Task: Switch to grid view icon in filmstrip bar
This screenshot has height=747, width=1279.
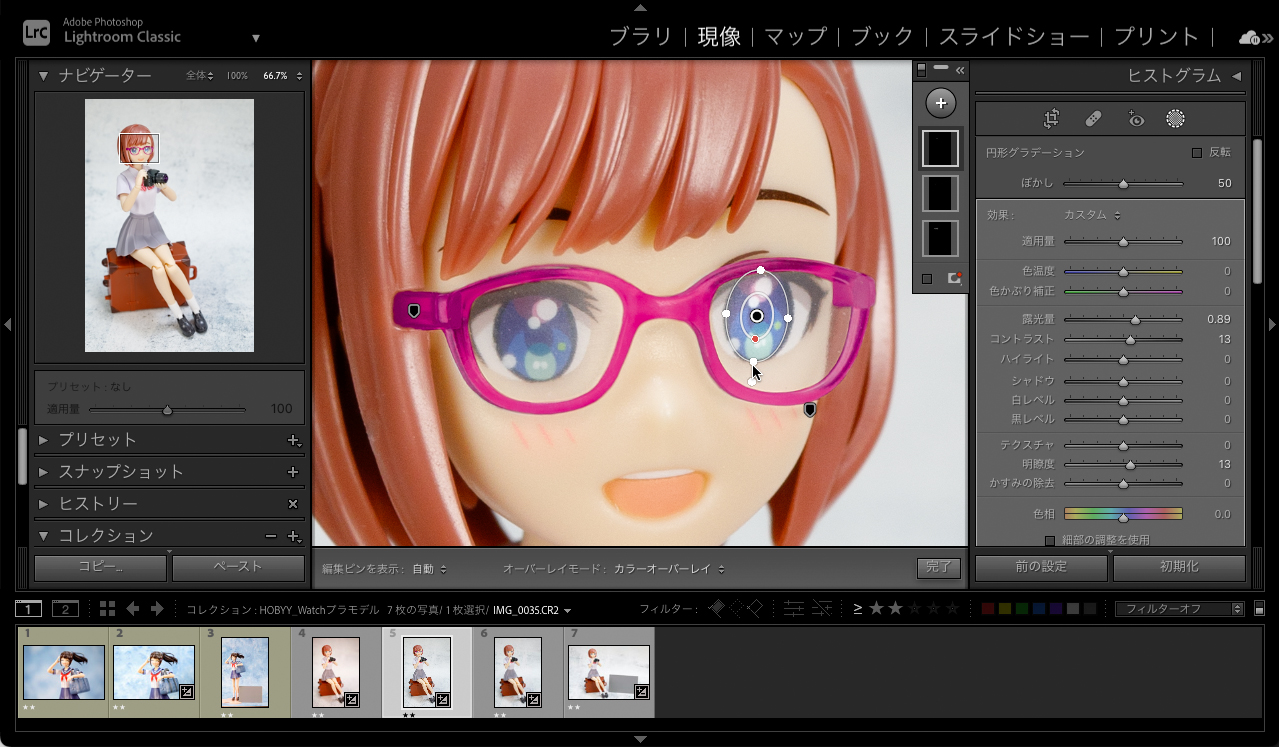Action: click(x=107, y=608)
